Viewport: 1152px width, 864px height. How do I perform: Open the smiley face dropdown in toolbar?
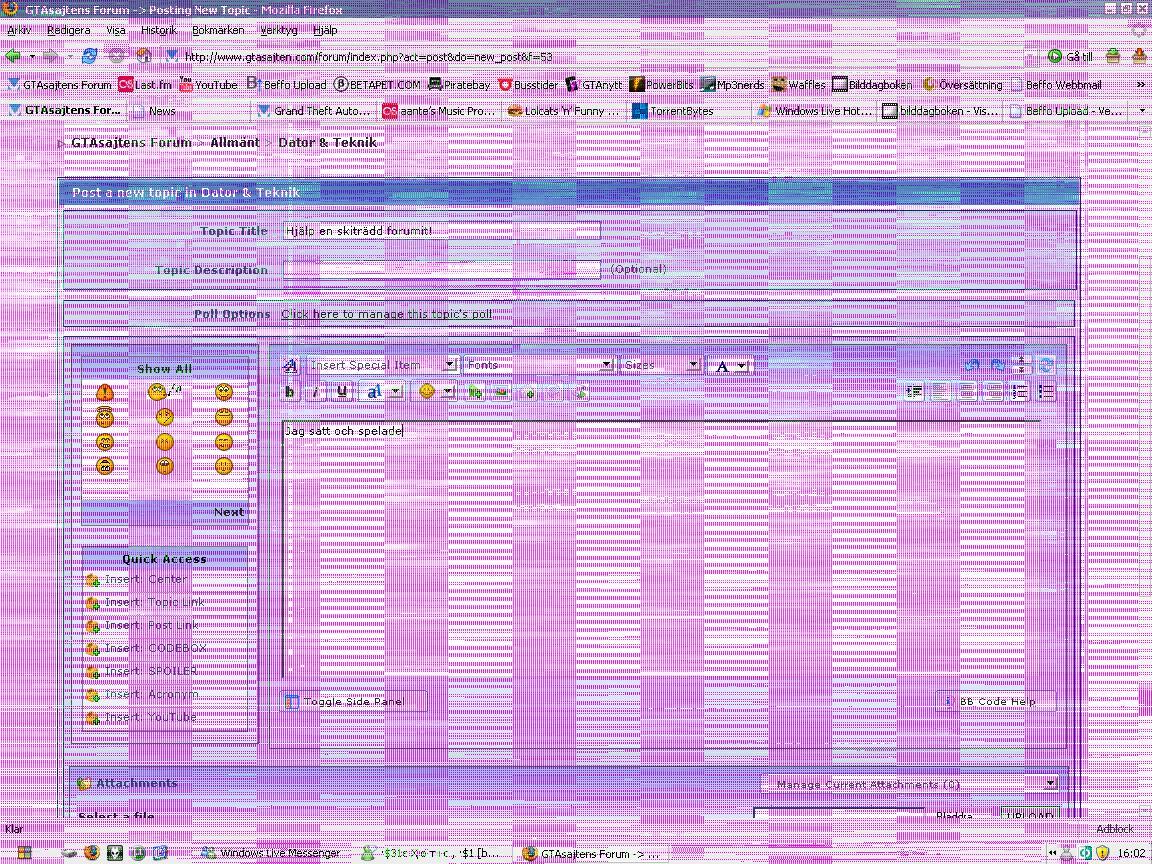tap(436, 392)
